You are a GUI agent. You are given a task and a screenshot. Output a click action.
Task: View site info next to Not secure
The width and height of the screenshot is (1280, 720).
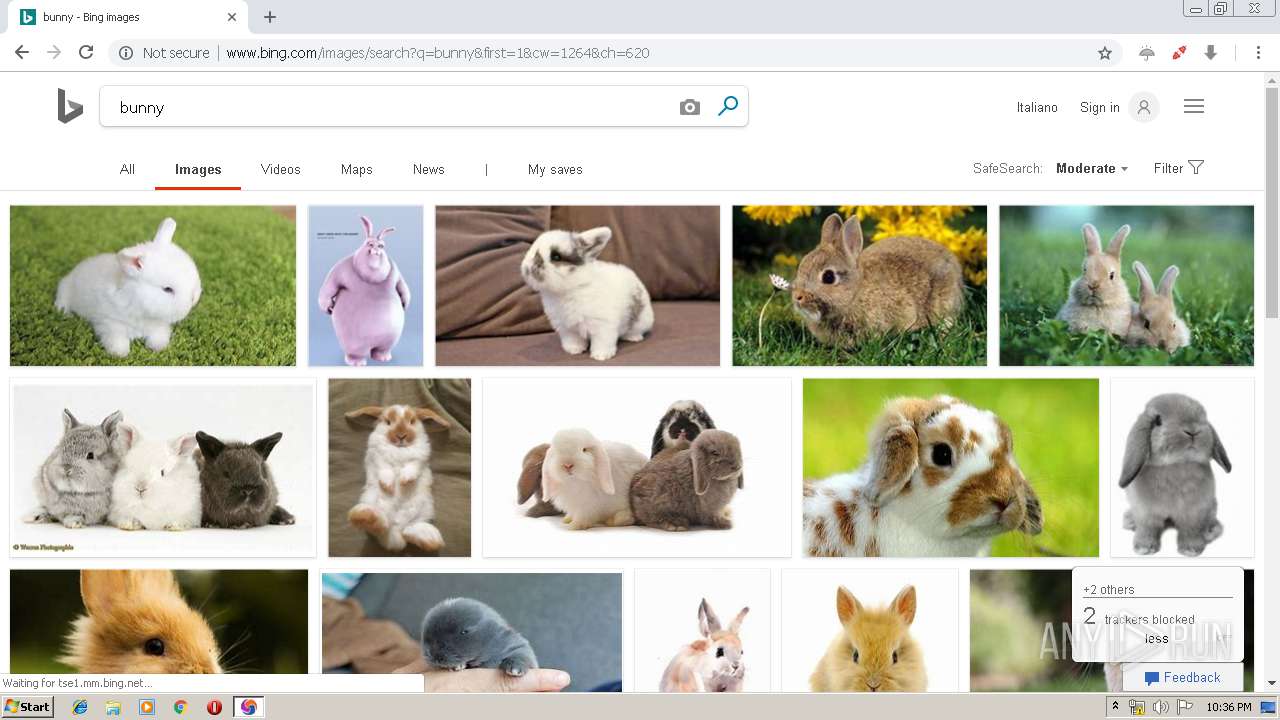click(126, 53)
